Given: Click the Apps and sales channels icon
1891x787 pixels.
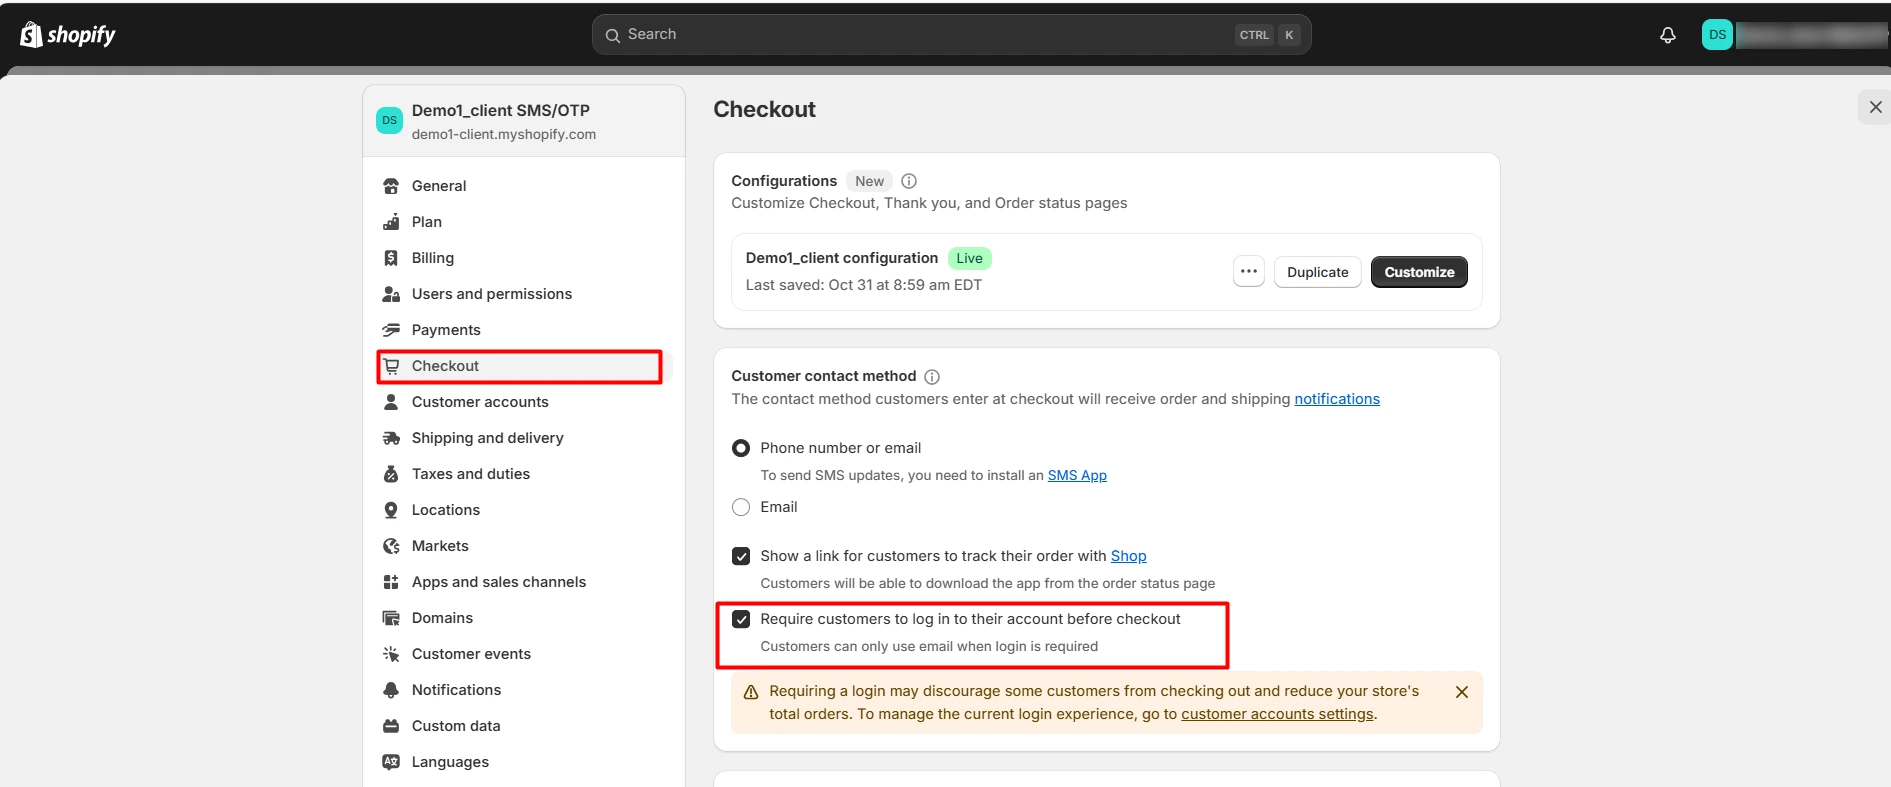Looking at the screenshot, I should [391, 582].
